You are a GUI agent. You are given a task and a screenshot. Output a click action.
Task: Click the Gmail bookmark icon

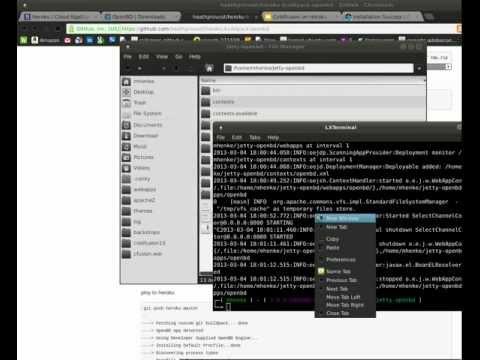pos(68,40)
